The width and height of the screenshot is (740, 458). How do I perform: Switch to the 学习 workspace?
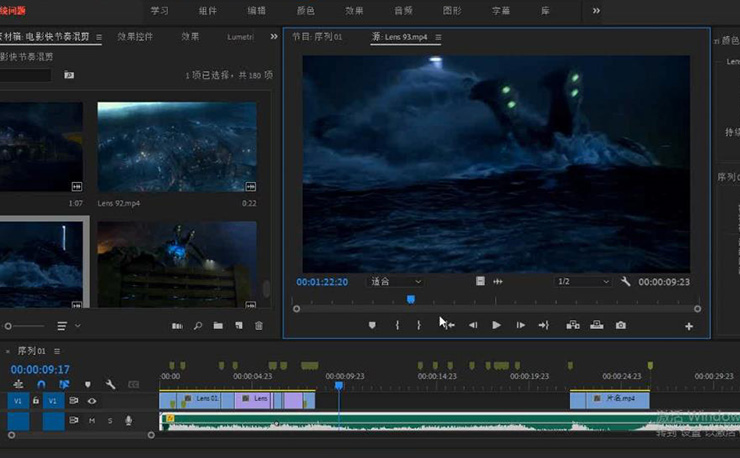click(x=160, y=10)
